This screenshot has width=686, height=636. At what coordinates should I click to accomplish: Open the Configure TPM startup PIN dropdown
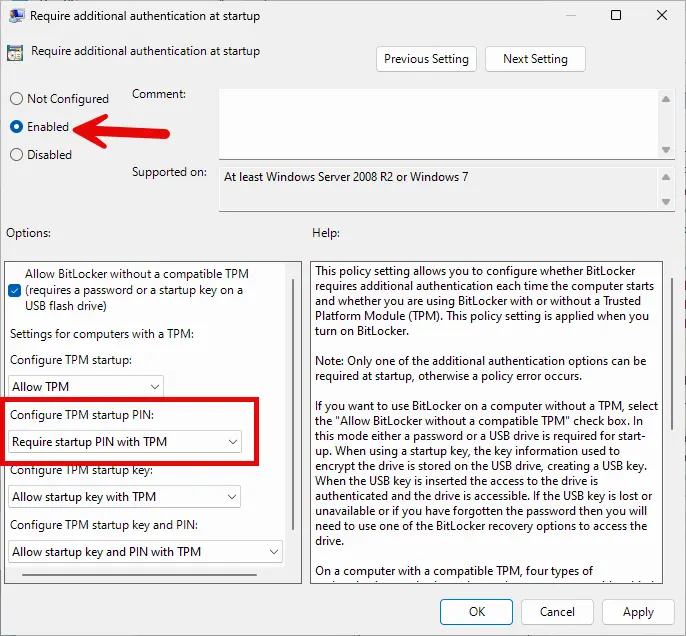125,442
